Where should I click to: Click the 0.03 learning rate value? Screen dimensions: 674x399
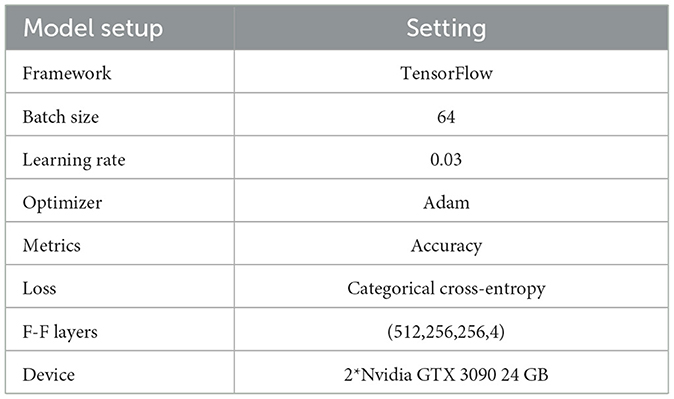446,160
